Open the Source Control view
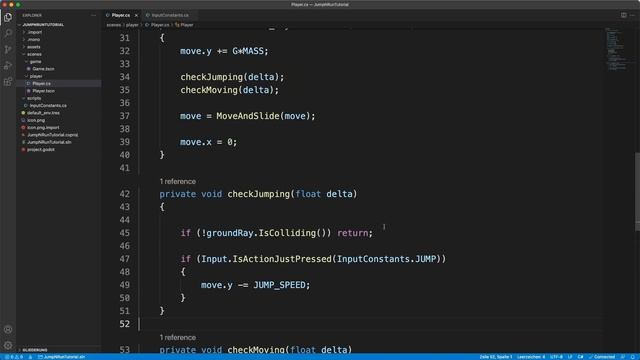Viewport: 640px width, 360px height. pos(8,50)
